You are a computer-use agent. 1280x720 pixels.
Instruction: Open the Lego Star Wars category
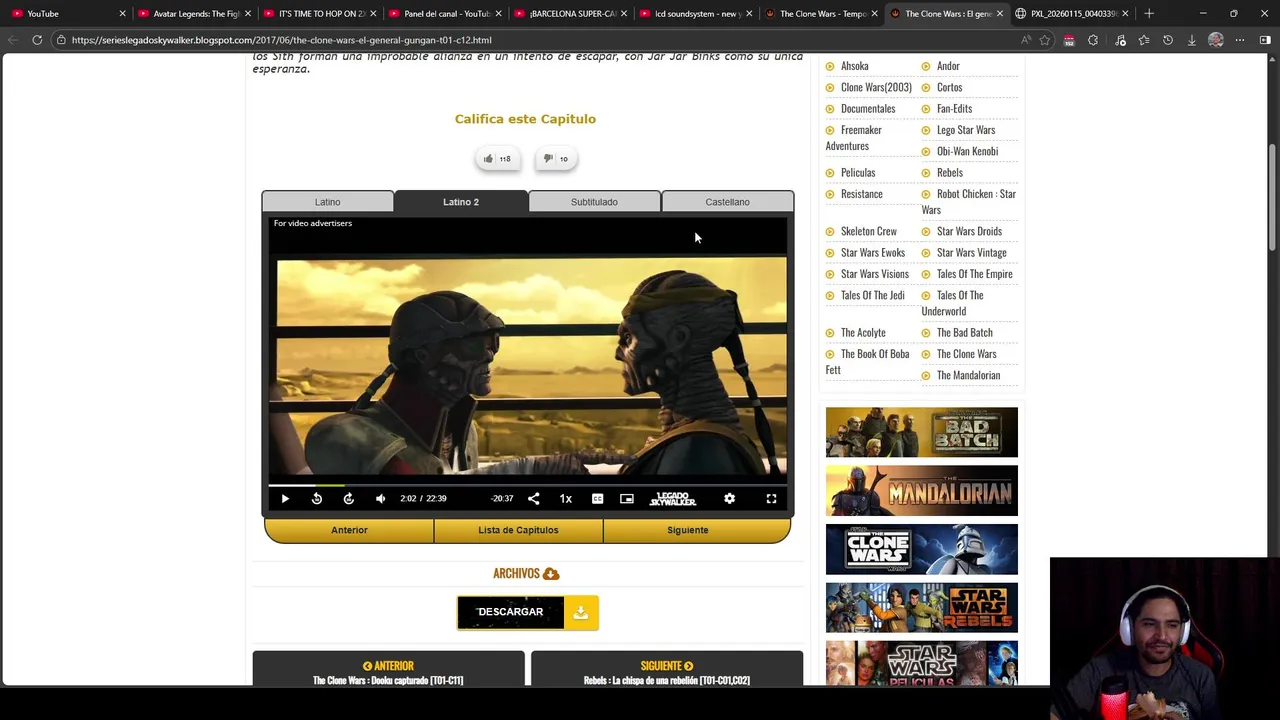coord(966,130)
